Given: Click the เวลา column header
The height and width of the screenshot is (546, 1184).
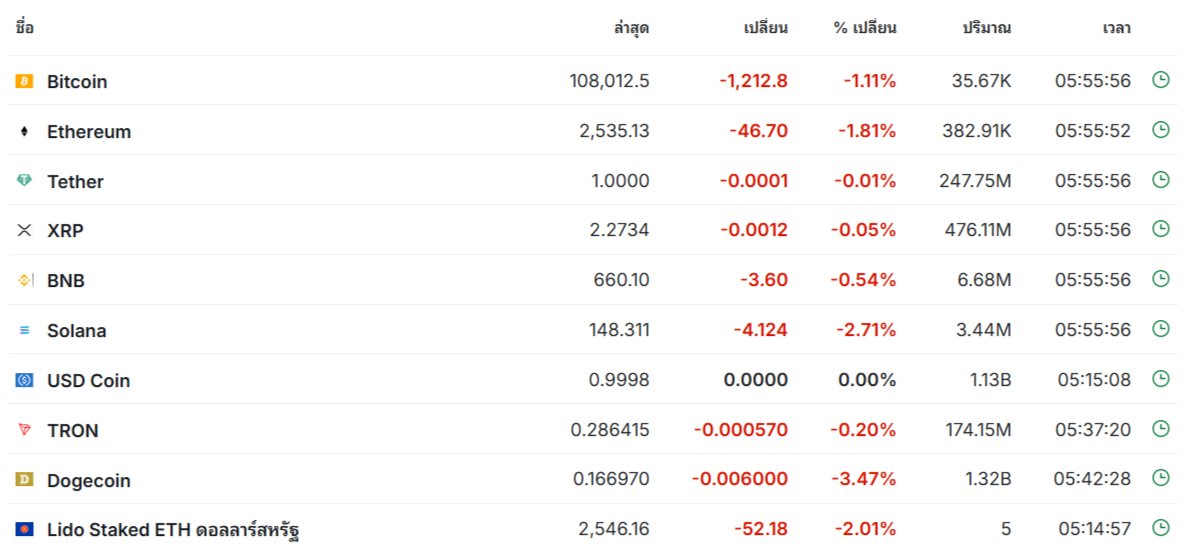Looking at the screenshot, I should click(x=1116, y=29).
